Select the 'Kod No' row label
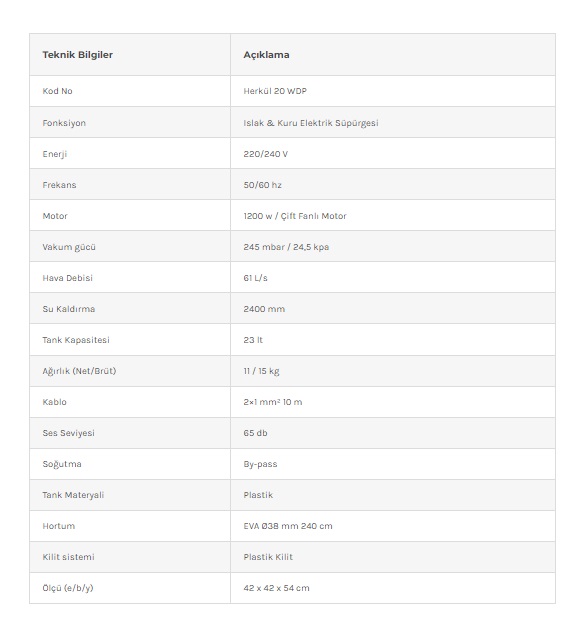 tap(57, 91)
